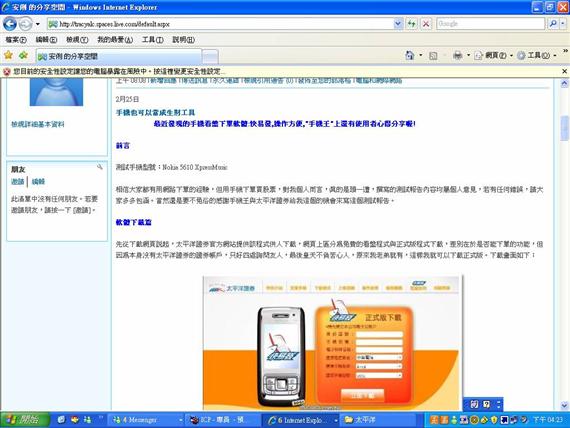The width and height of the screenshot is (570, 428).
Task: Open the 工具(O) command bar menu
Action: 537,55
